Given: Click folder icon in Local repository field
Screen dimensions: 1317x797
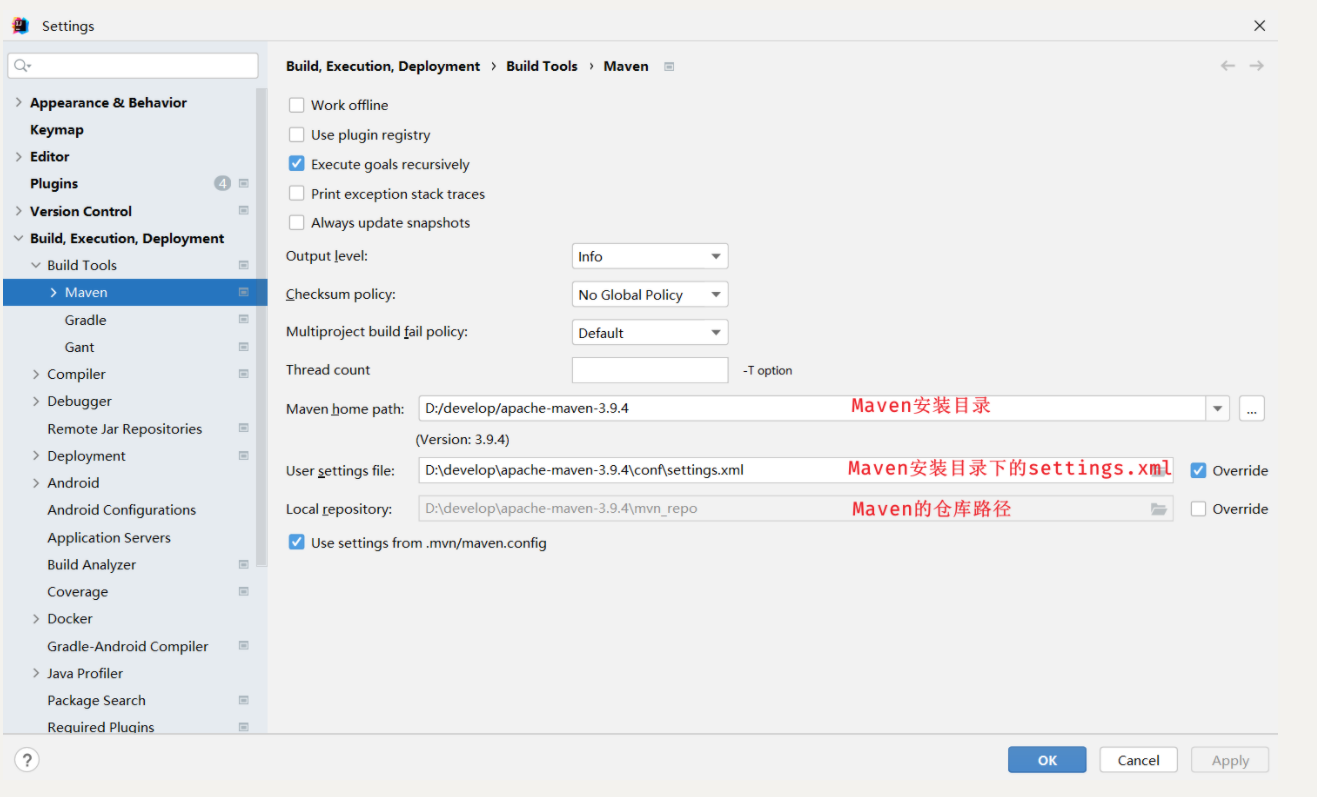Looking at the screenshot, I should (1159, 509).
